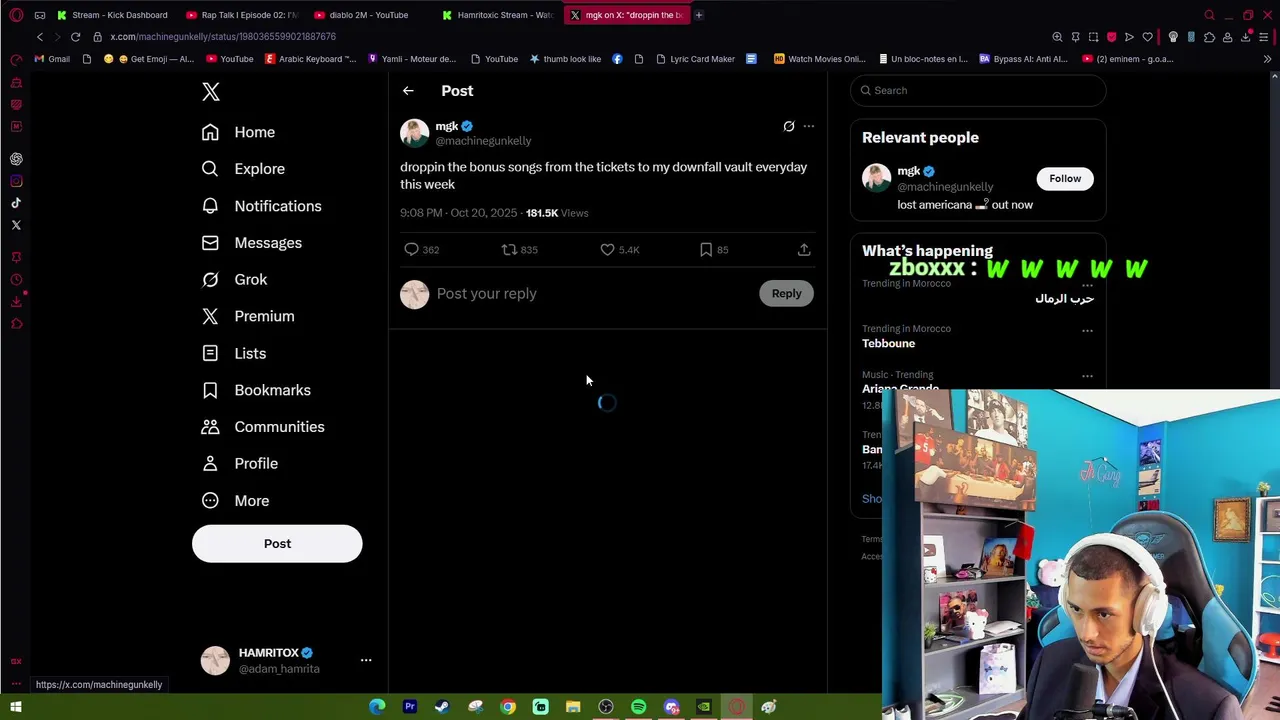Viewport: 1280px width, 720px height.
Task: Expand bookmarks bar overflow chevron
Action: point(1267,59)
